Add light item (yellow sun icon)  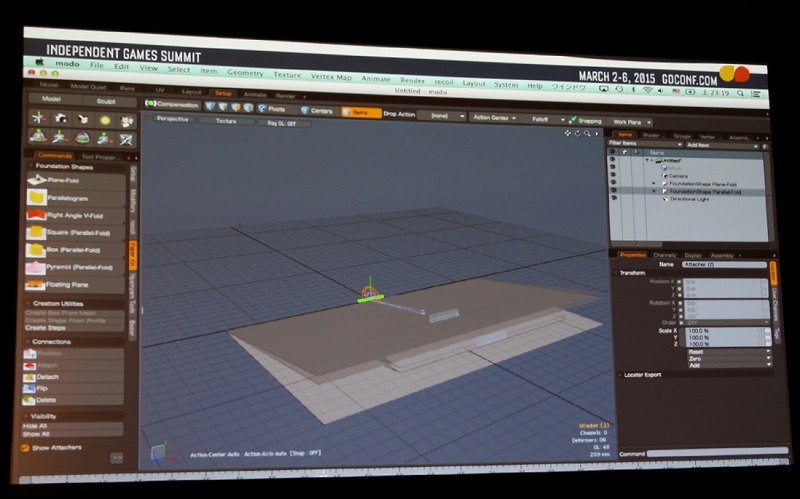click(105, 120)
